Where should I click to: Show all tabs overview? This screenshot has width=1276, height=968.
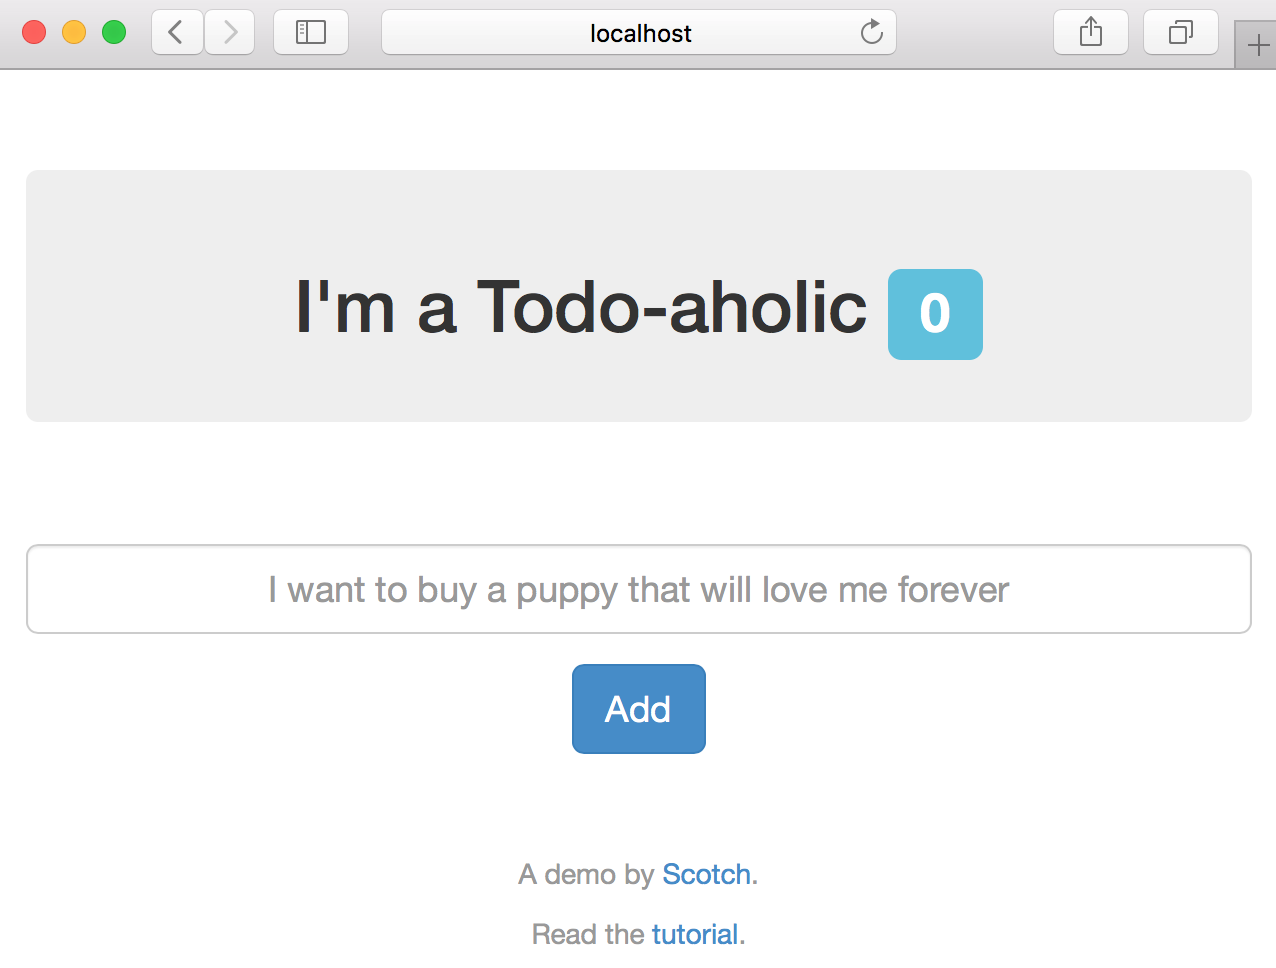[1181, 33]
